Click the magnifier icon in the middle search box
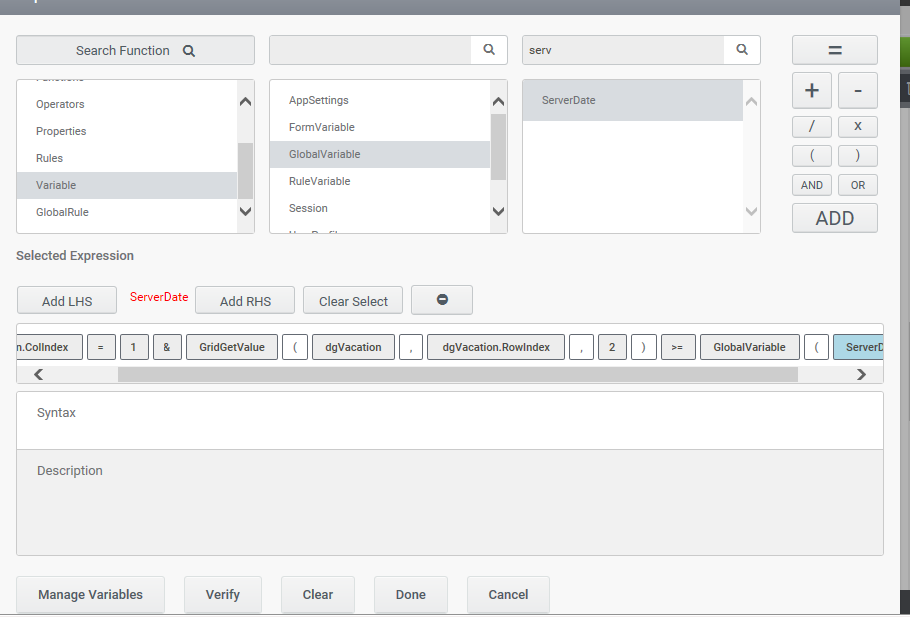This screenshot has width=910, height=617. coord(489,50)
